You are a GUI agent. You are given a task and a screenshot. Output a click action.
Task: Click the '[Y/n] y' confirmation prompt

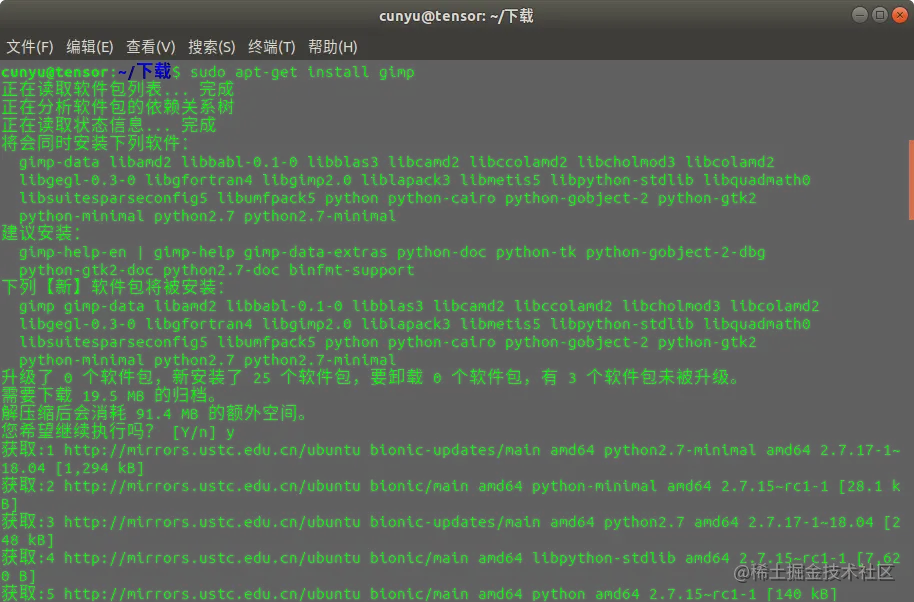pyautogui.click(x=203, y=432)
